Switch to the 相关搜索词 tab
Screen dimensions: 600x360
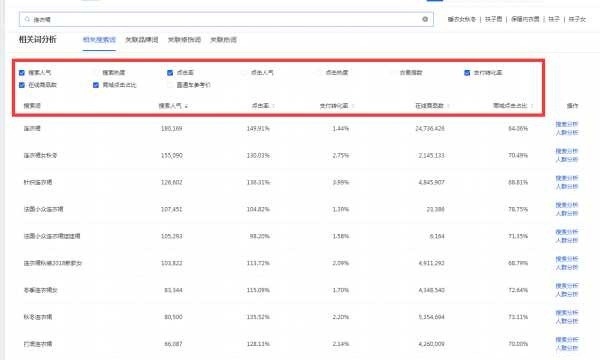point(99,40)
